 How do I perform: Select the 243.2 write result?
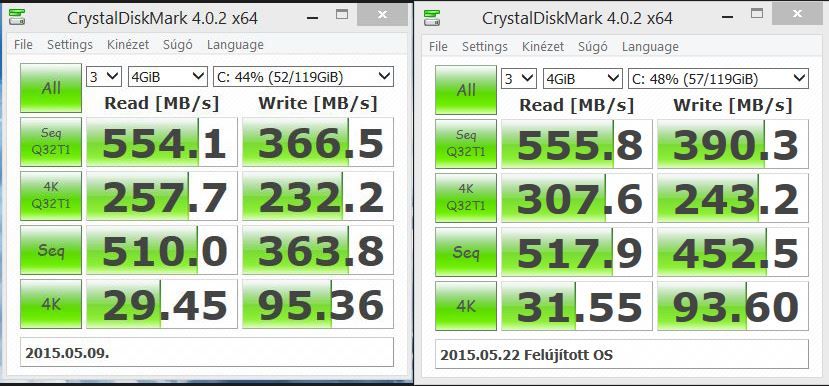pos(733,198)
